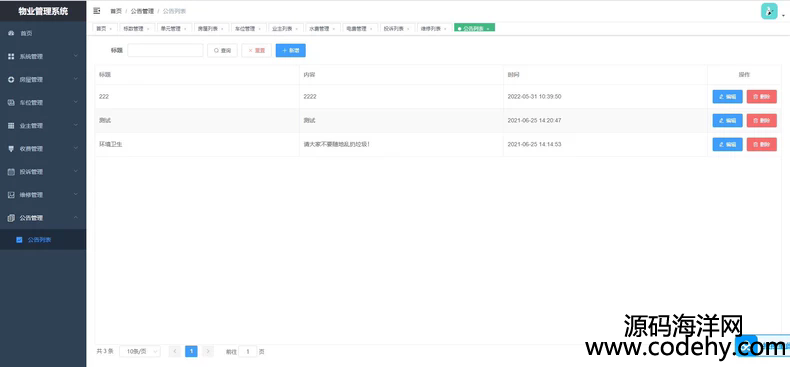The image size is (790, 367).
Task: Delete the 环境卫生 announcement row
Action: 762,144
